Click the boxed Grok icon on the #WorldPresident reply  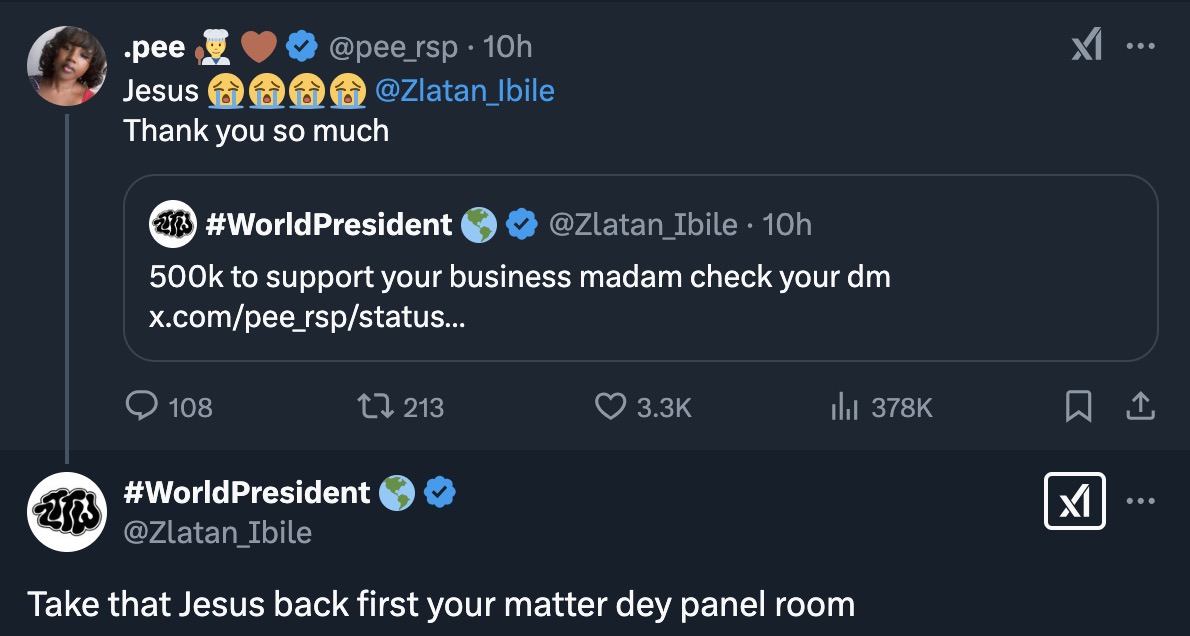click(1074, 500)
